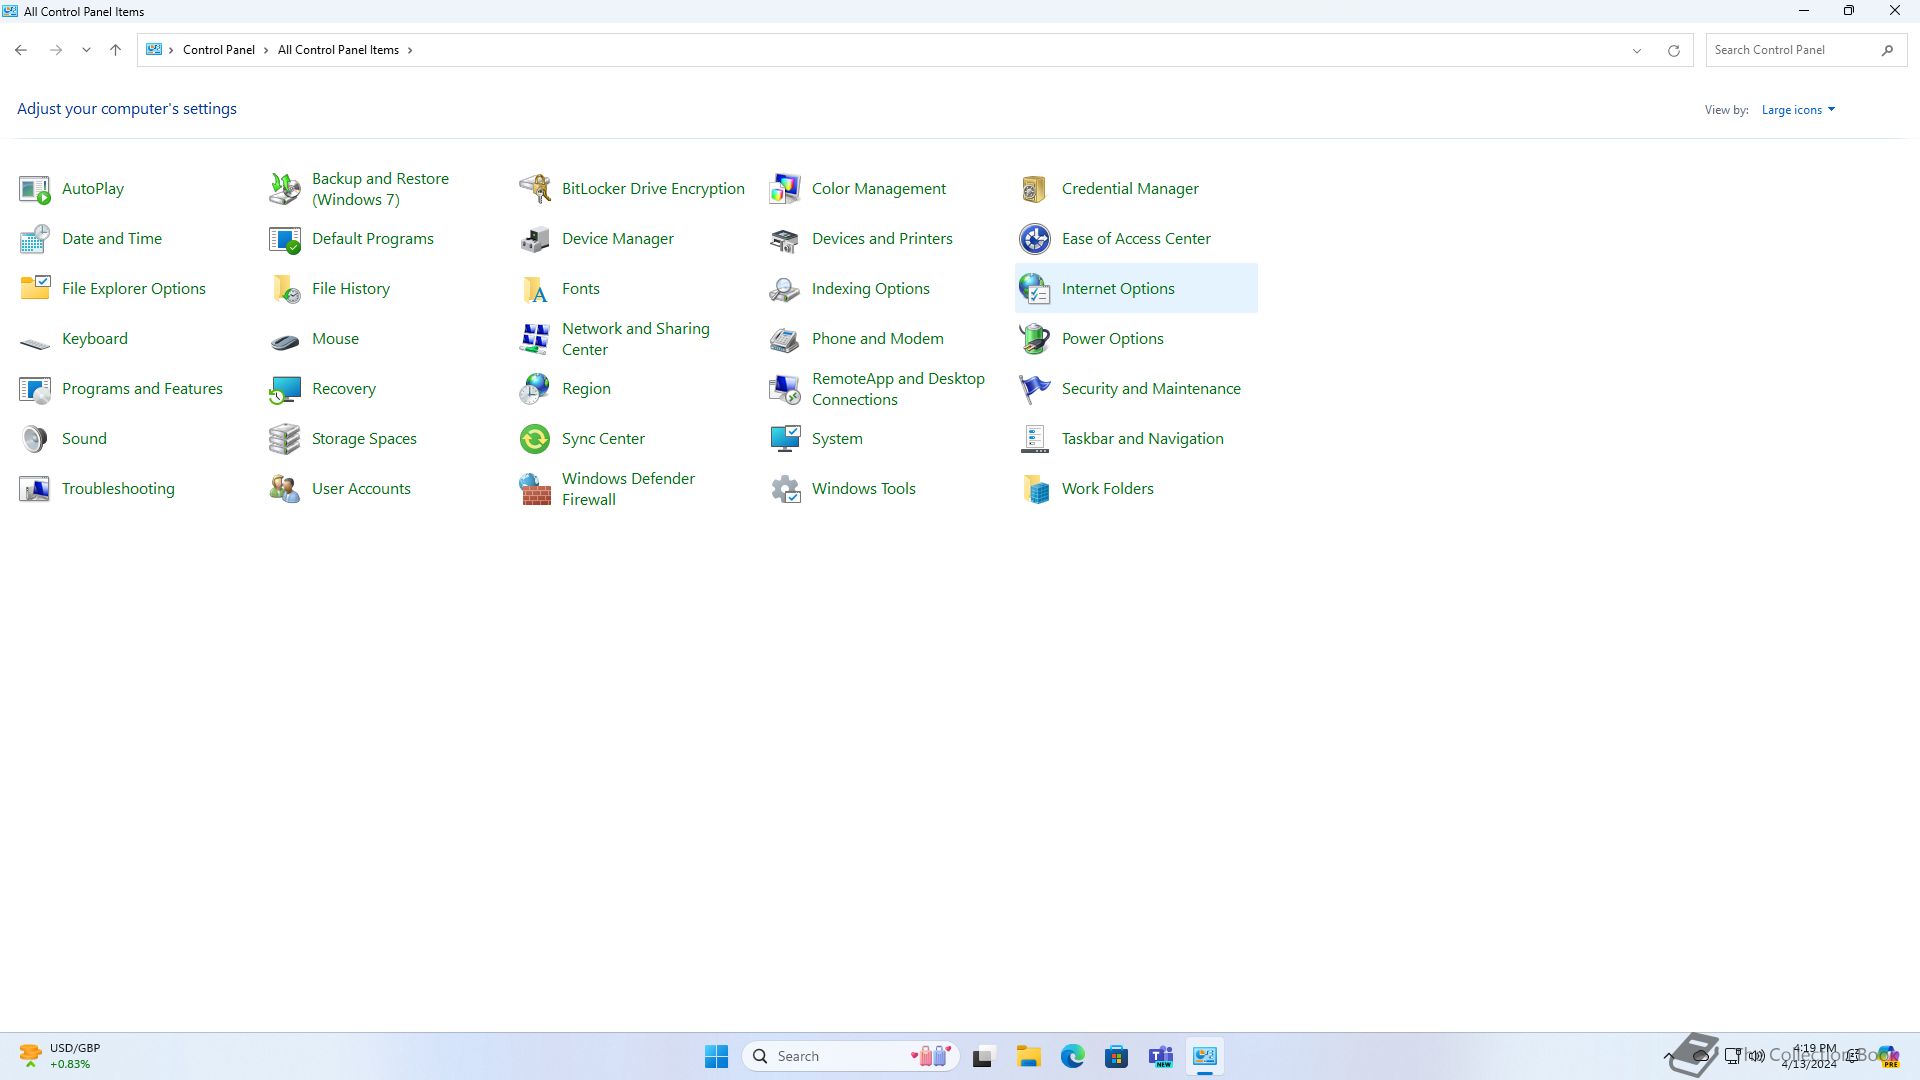
Task: Click the Recovery icon
Action: [285, 389]
